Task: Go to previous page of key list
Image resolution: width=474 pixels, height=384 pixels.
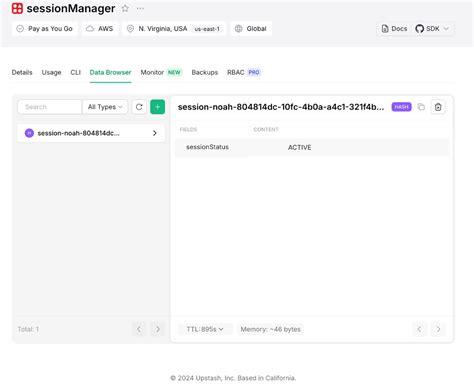Action: click(139, 329)
